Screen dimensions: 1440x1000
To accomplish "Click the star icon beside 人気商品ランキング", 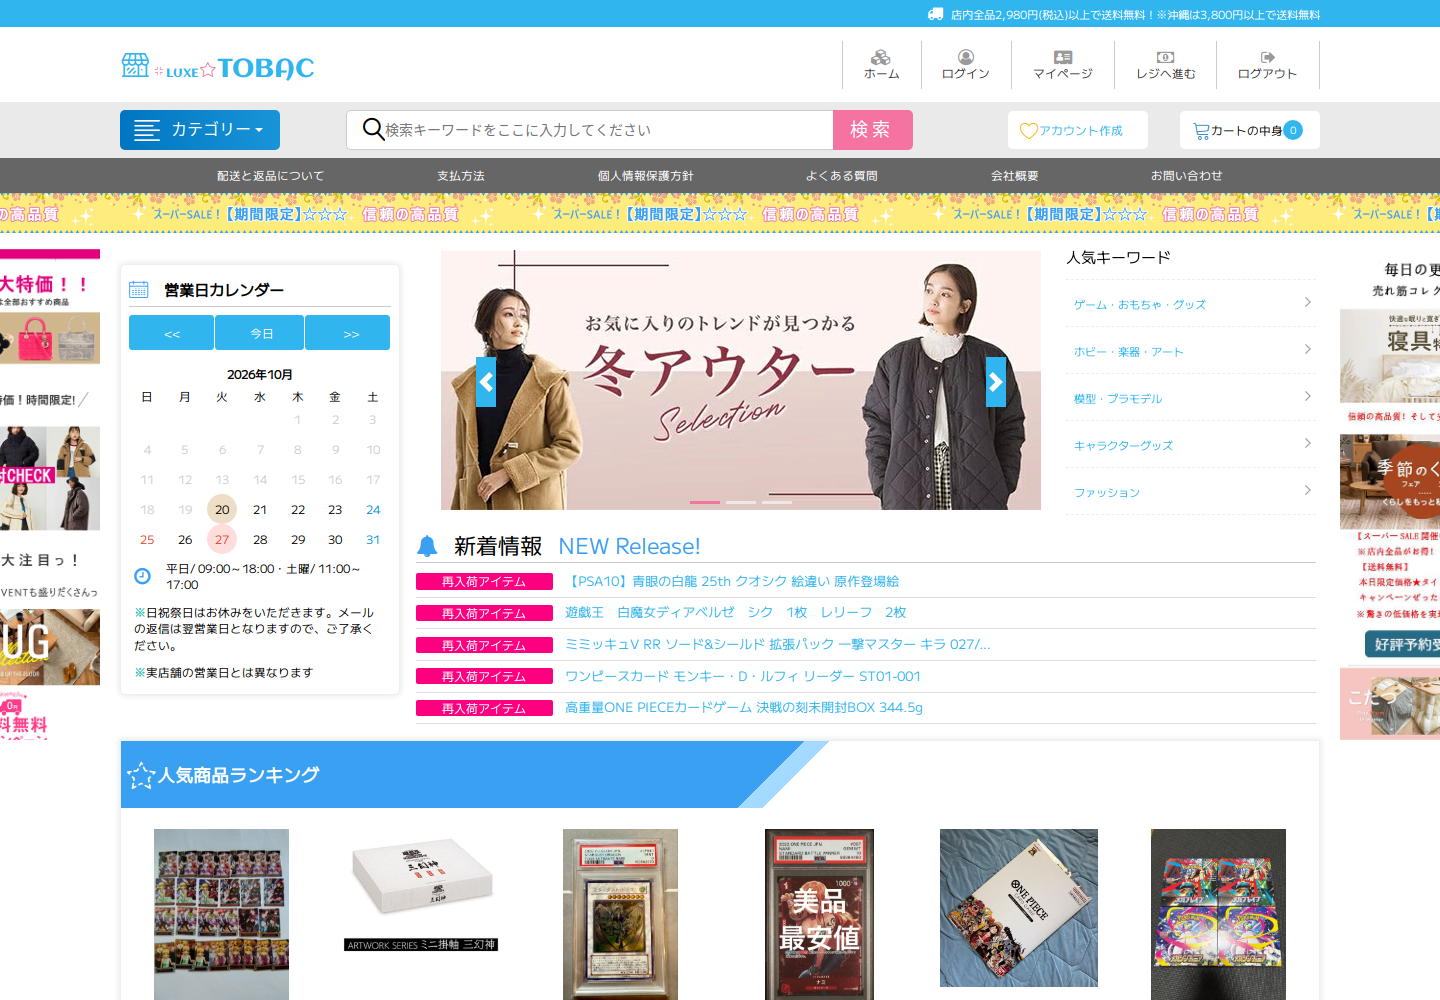I will [141, 775].
